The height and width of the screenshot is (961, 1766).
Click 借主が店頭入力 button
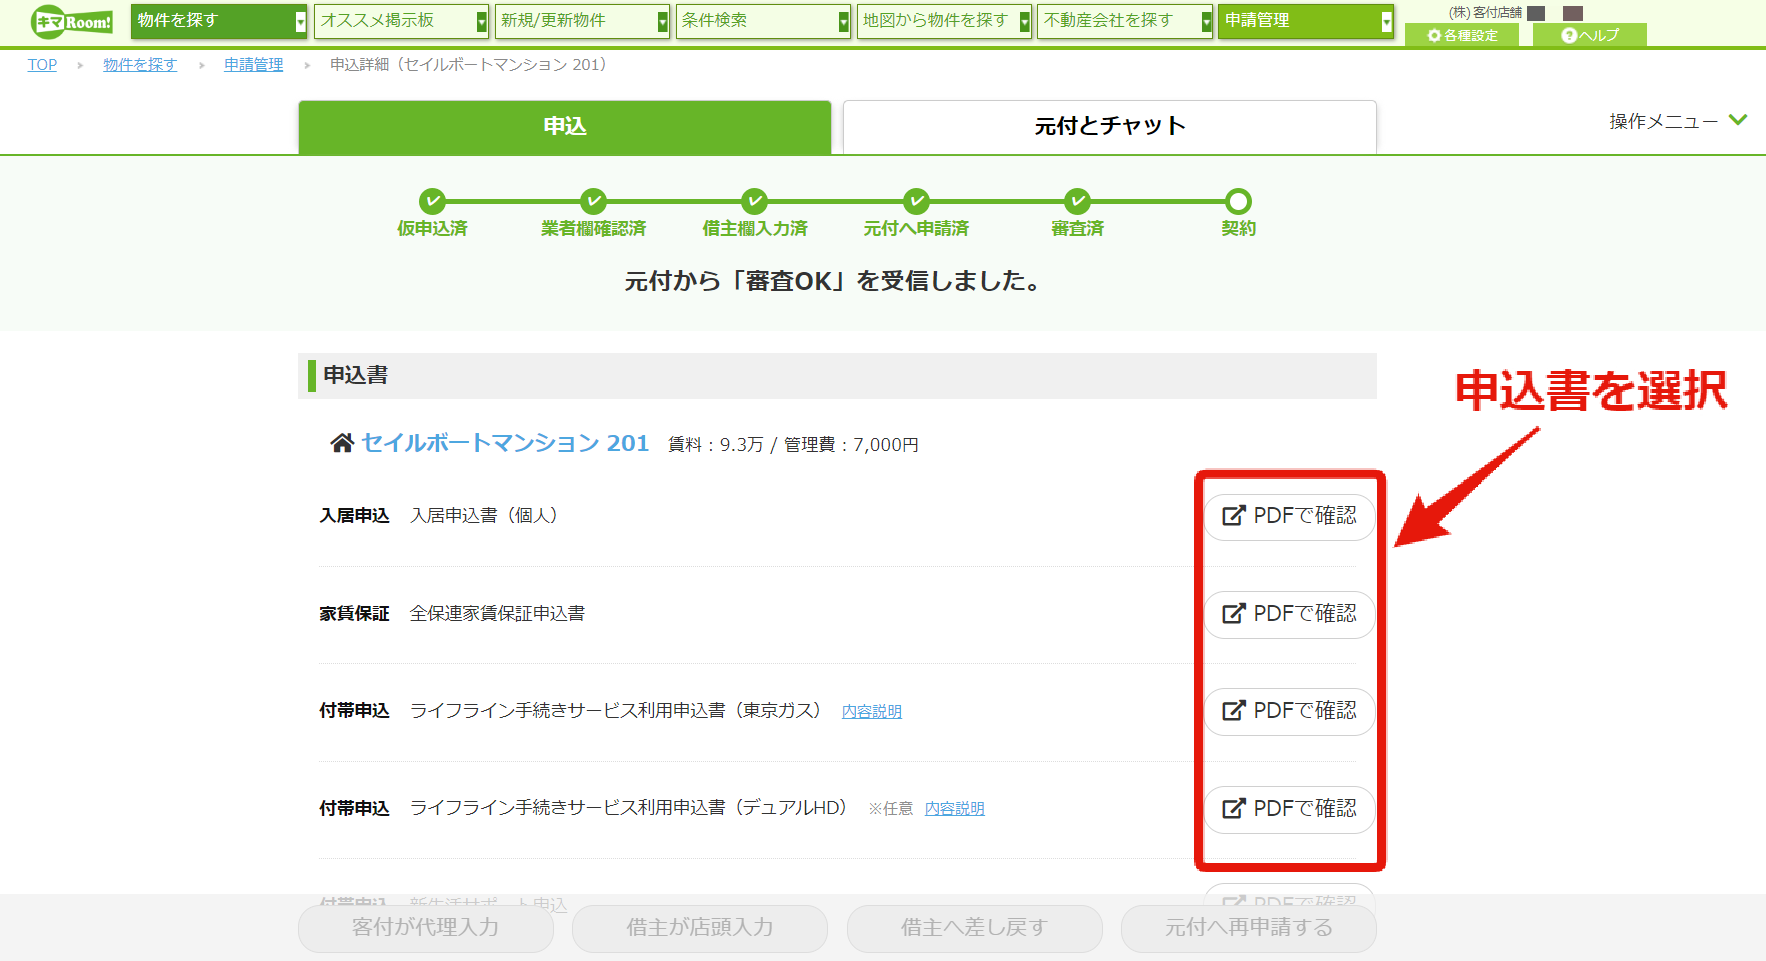[x=700, y=928]
